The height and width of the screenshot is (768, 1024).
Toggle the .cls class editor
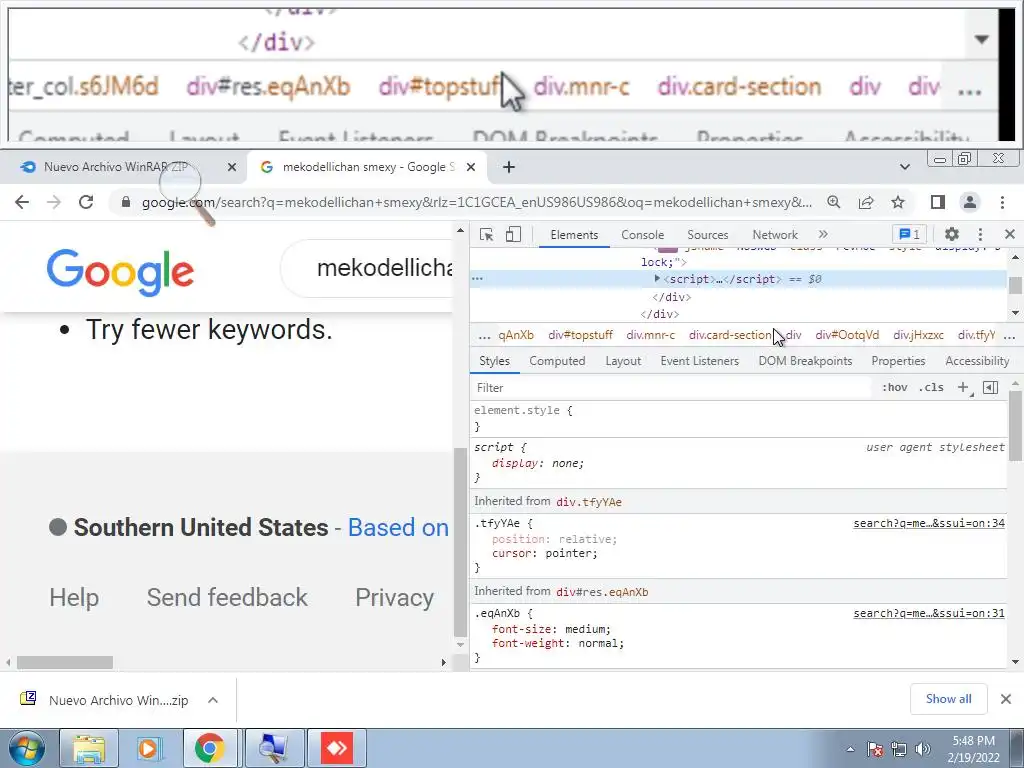click(931, 387)
